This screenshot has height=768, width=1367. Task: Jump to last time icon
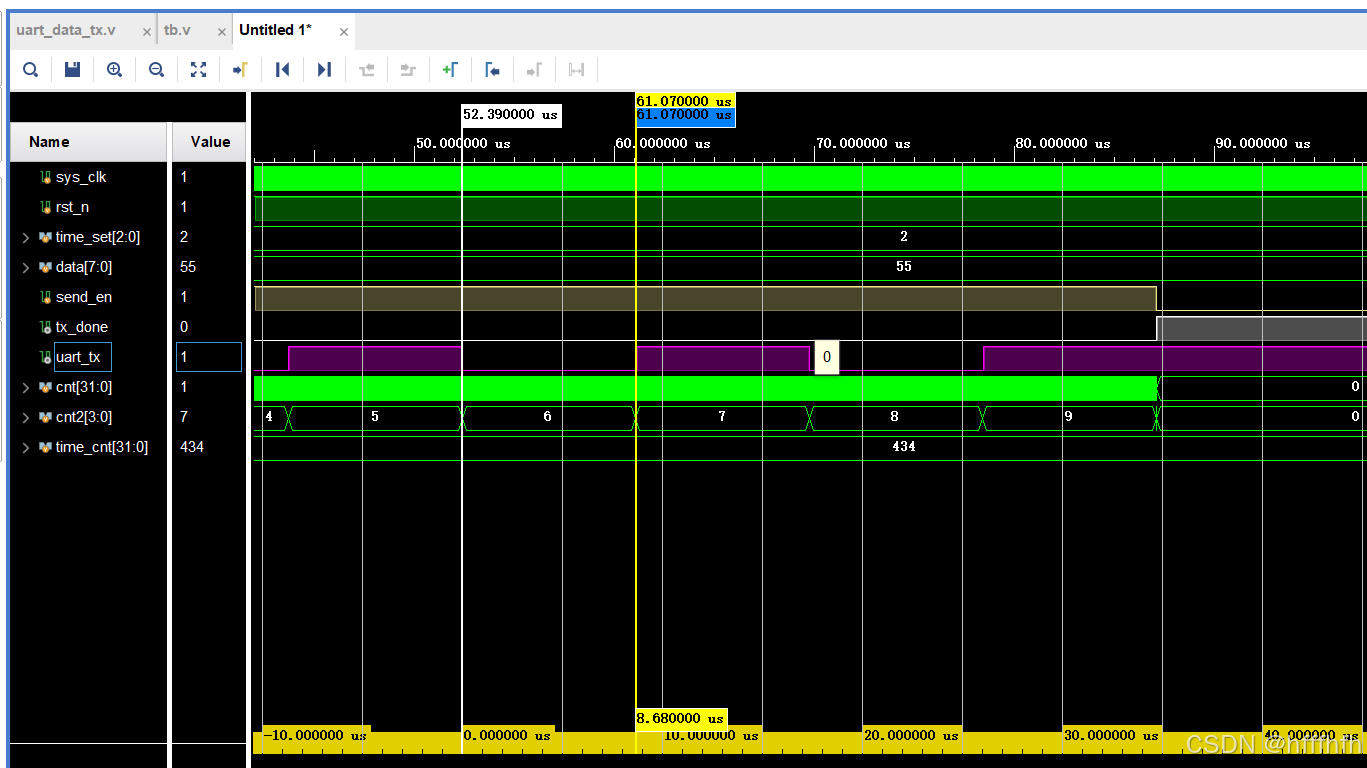click(x=324, y=69)
